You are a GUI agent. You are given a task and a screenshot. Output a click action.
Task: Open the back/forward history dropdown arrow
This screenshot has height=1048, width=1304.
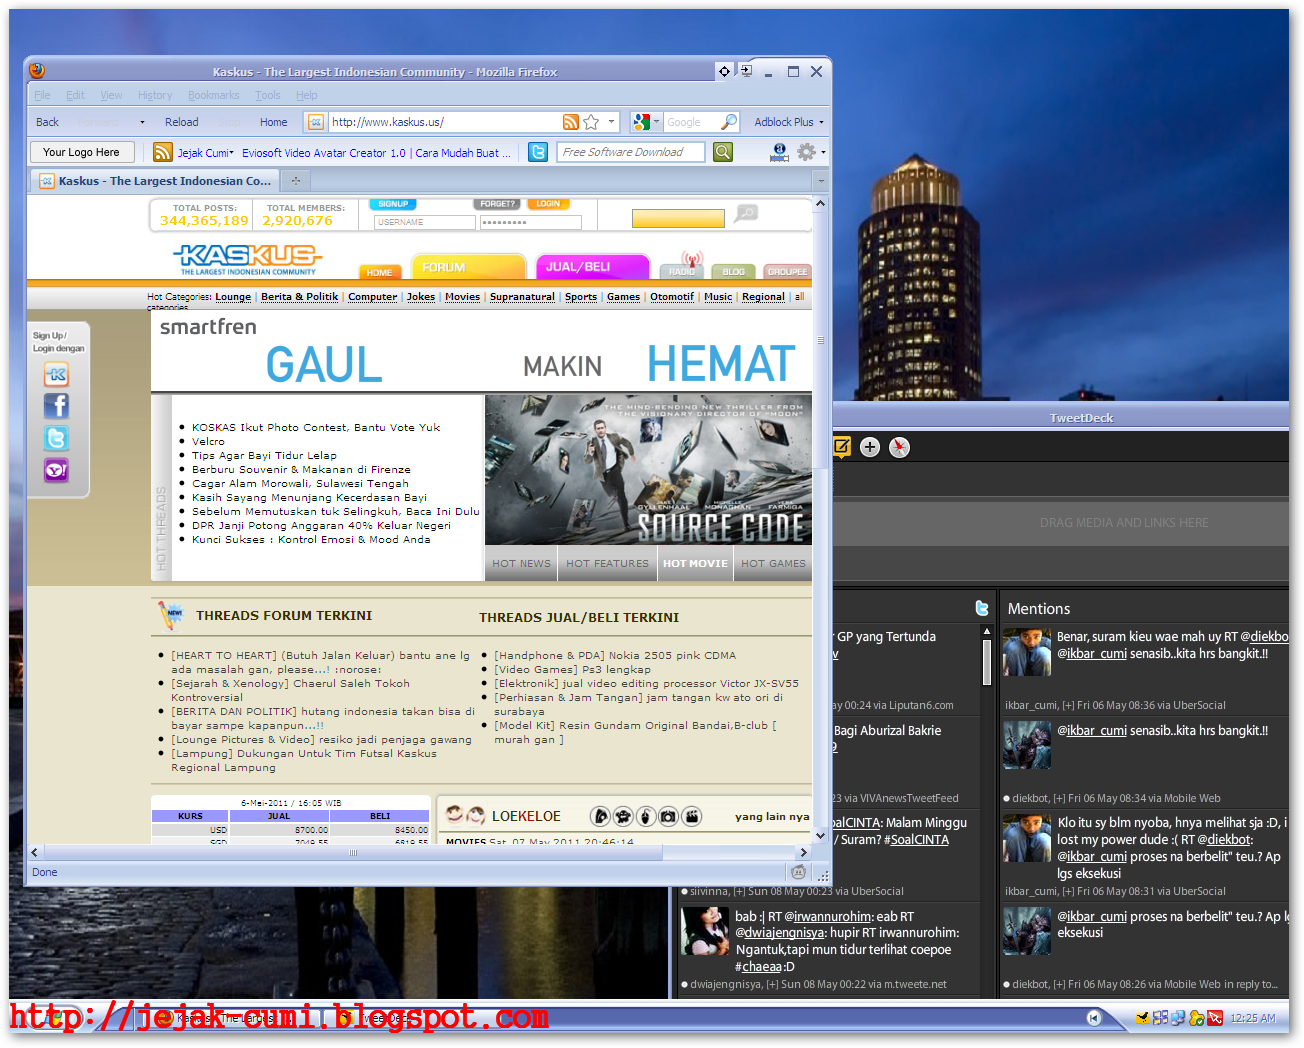coord(142,122)
